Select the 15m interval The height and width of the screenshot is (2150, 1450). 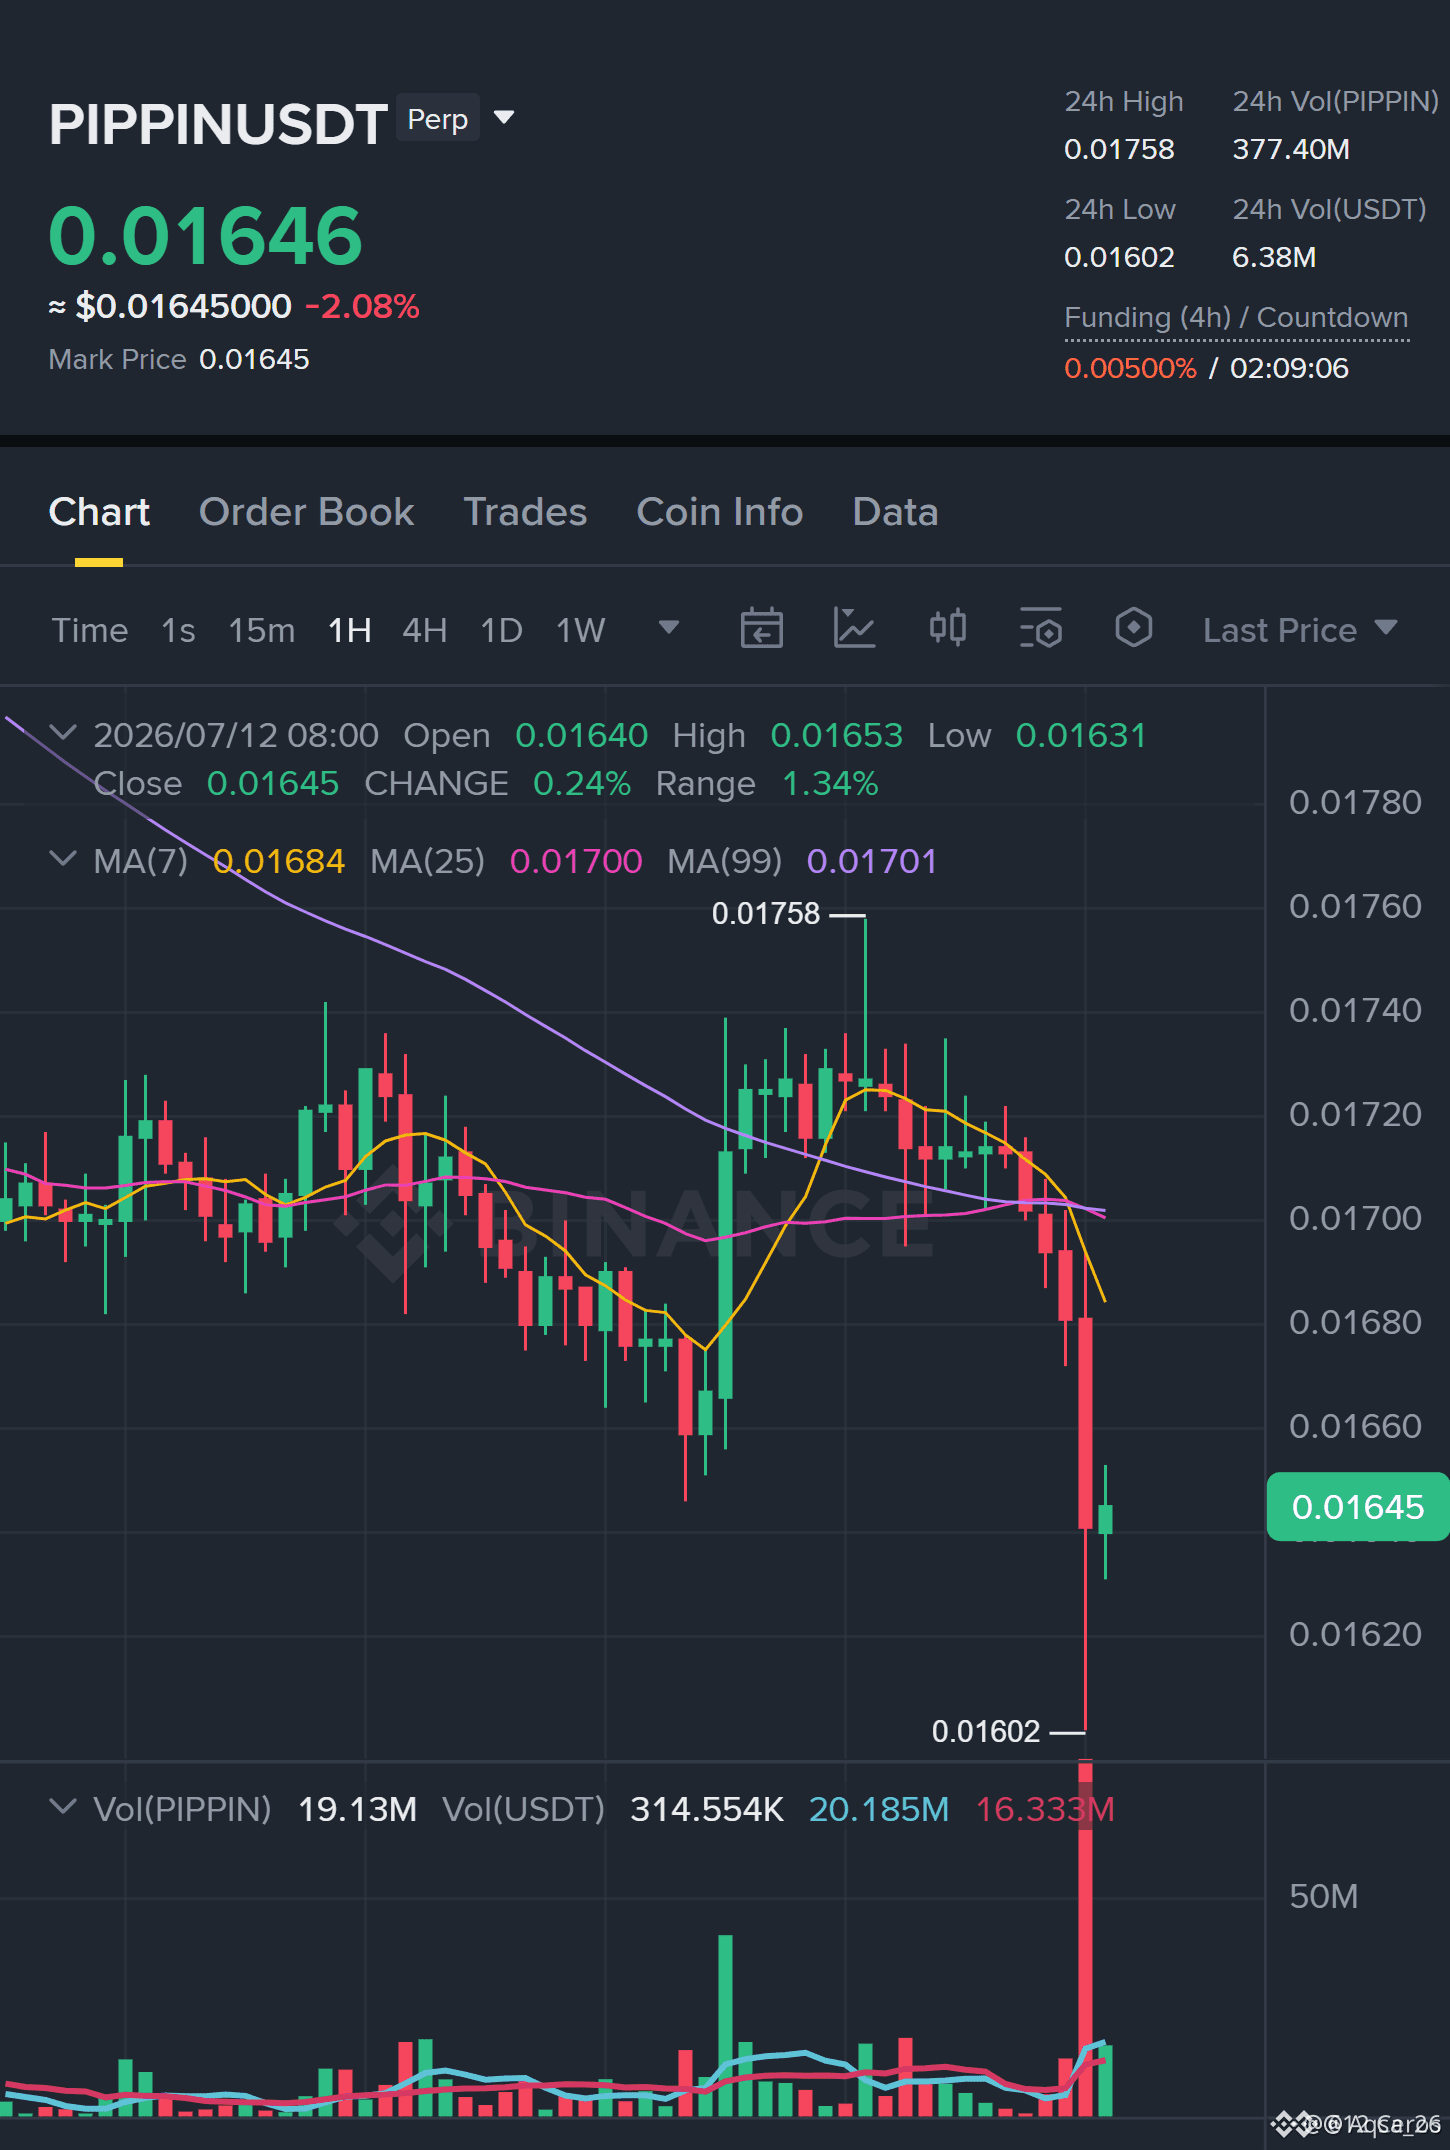262,630
